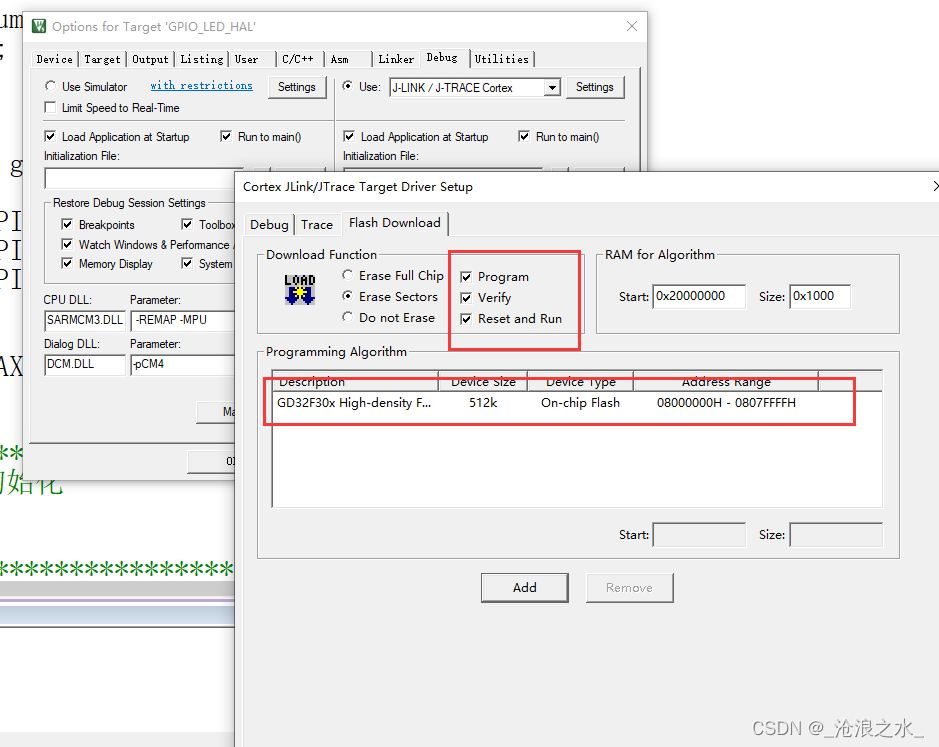Image resolution: width=939 pixels, height=747 pixels.
Task: Click the Address Range column header
Action: [726, 382]
